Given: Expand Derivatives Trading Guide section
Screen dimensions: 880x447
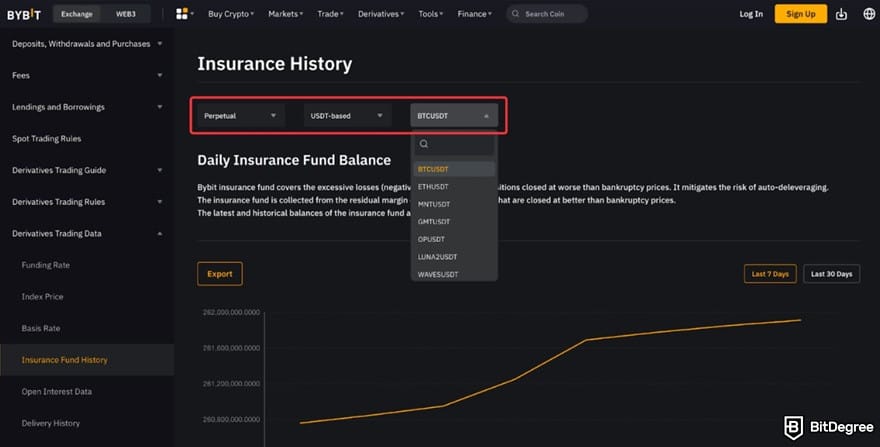Looking at the screenshot, I should tap(87, 170).
